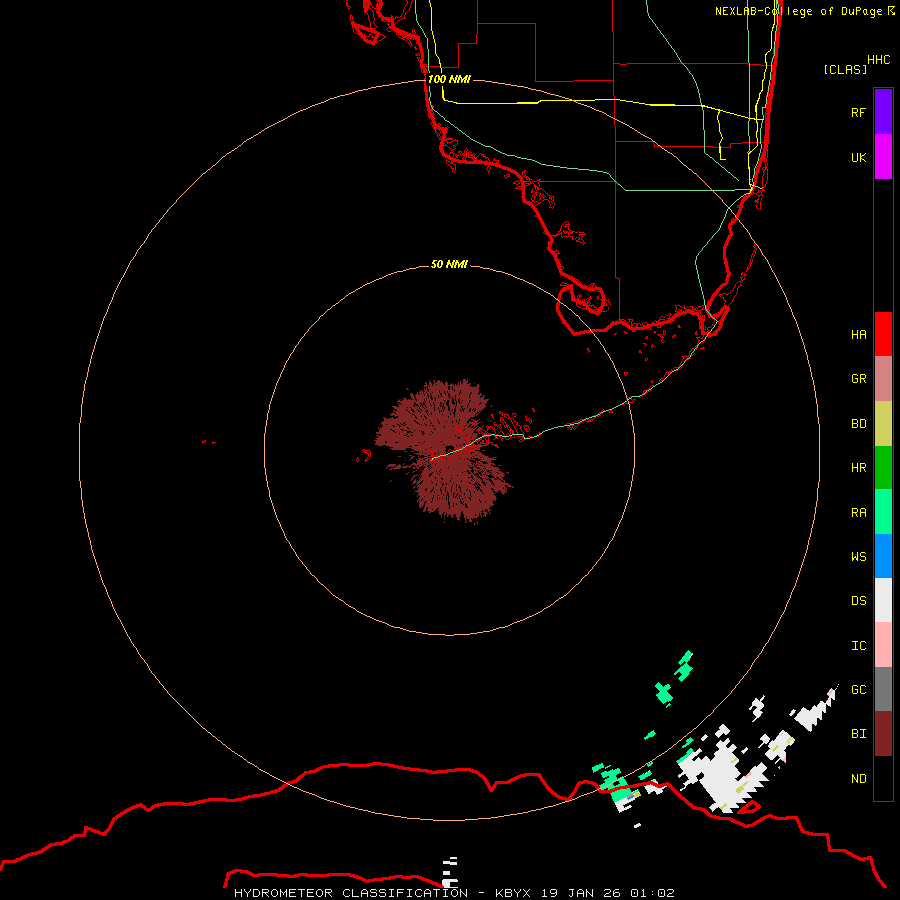
Task: Click the 19 JAN 26 date text
Action: (x=581, y=893)
